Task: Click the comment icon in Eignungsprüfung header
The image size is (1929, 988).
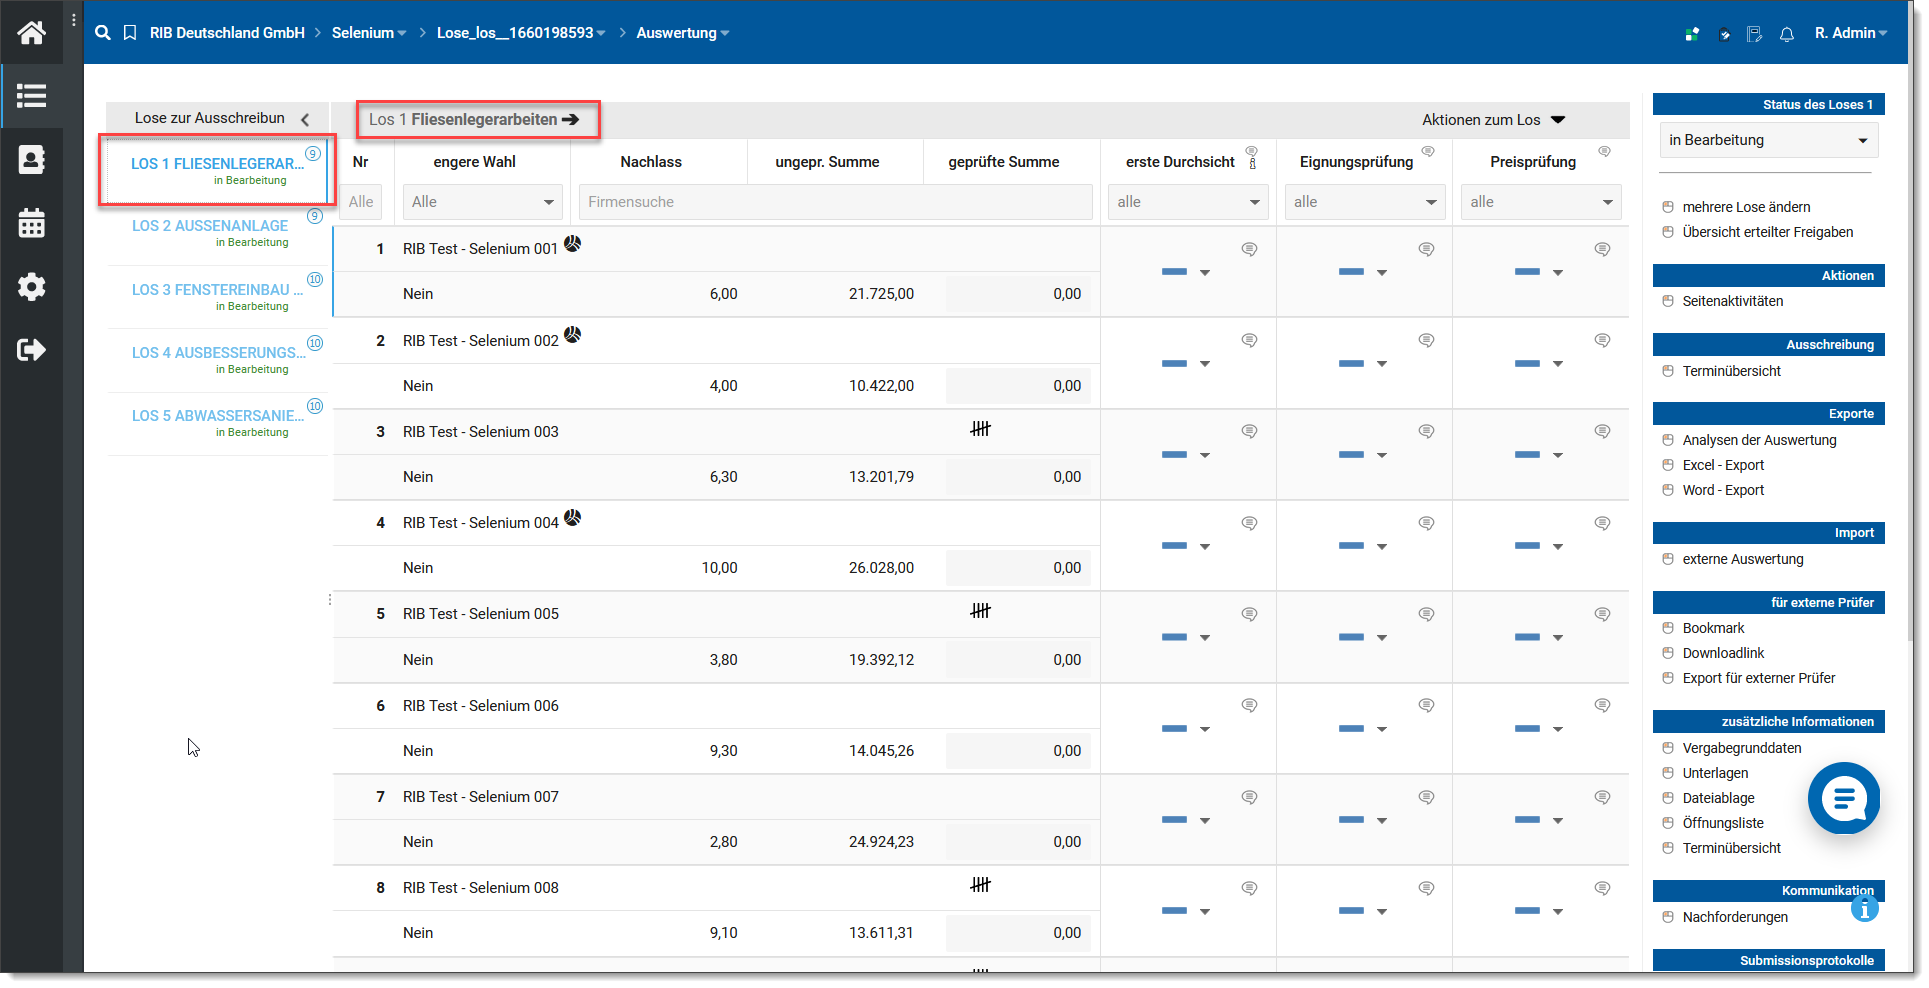Action: (x=1428, y=151)
